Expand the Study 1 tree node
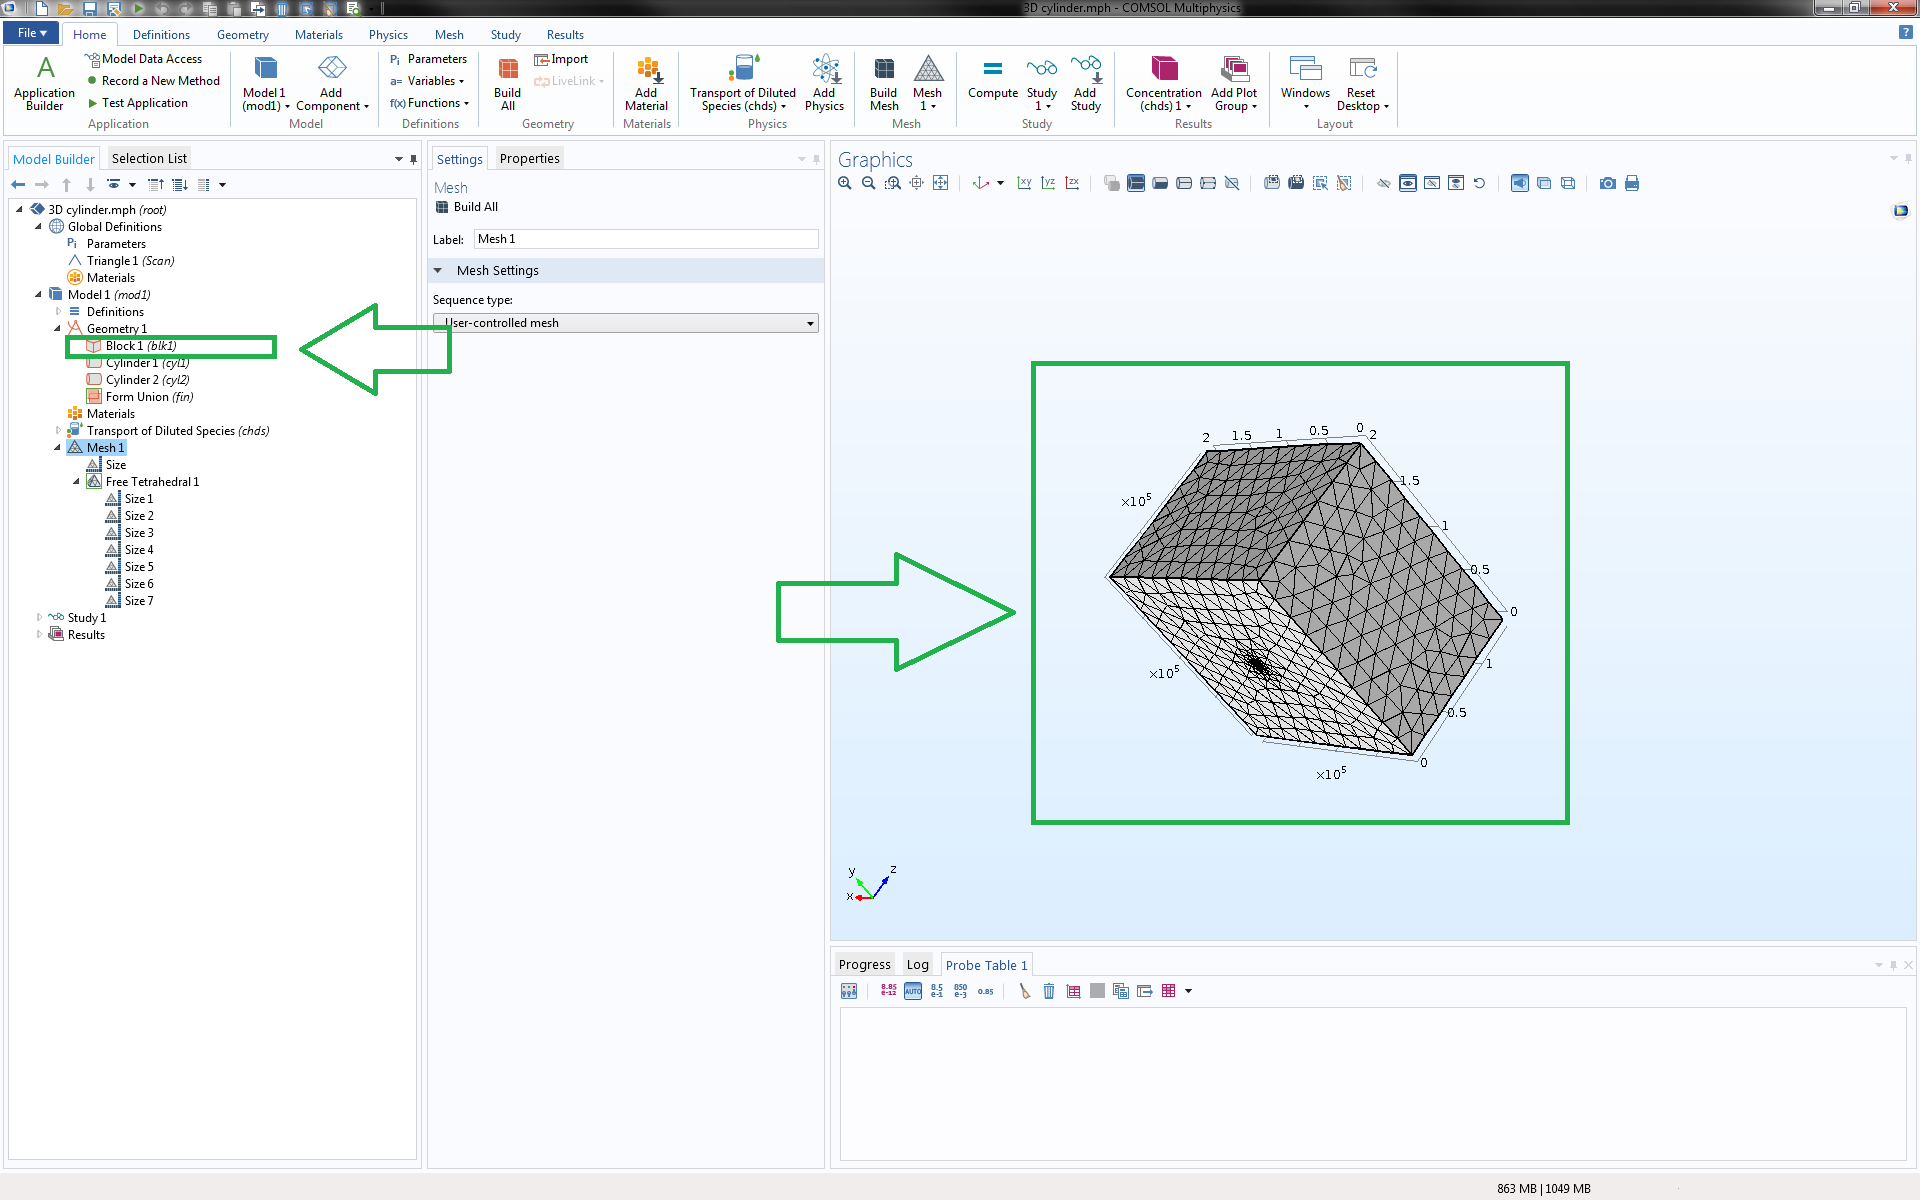 (x=40, y=619)
